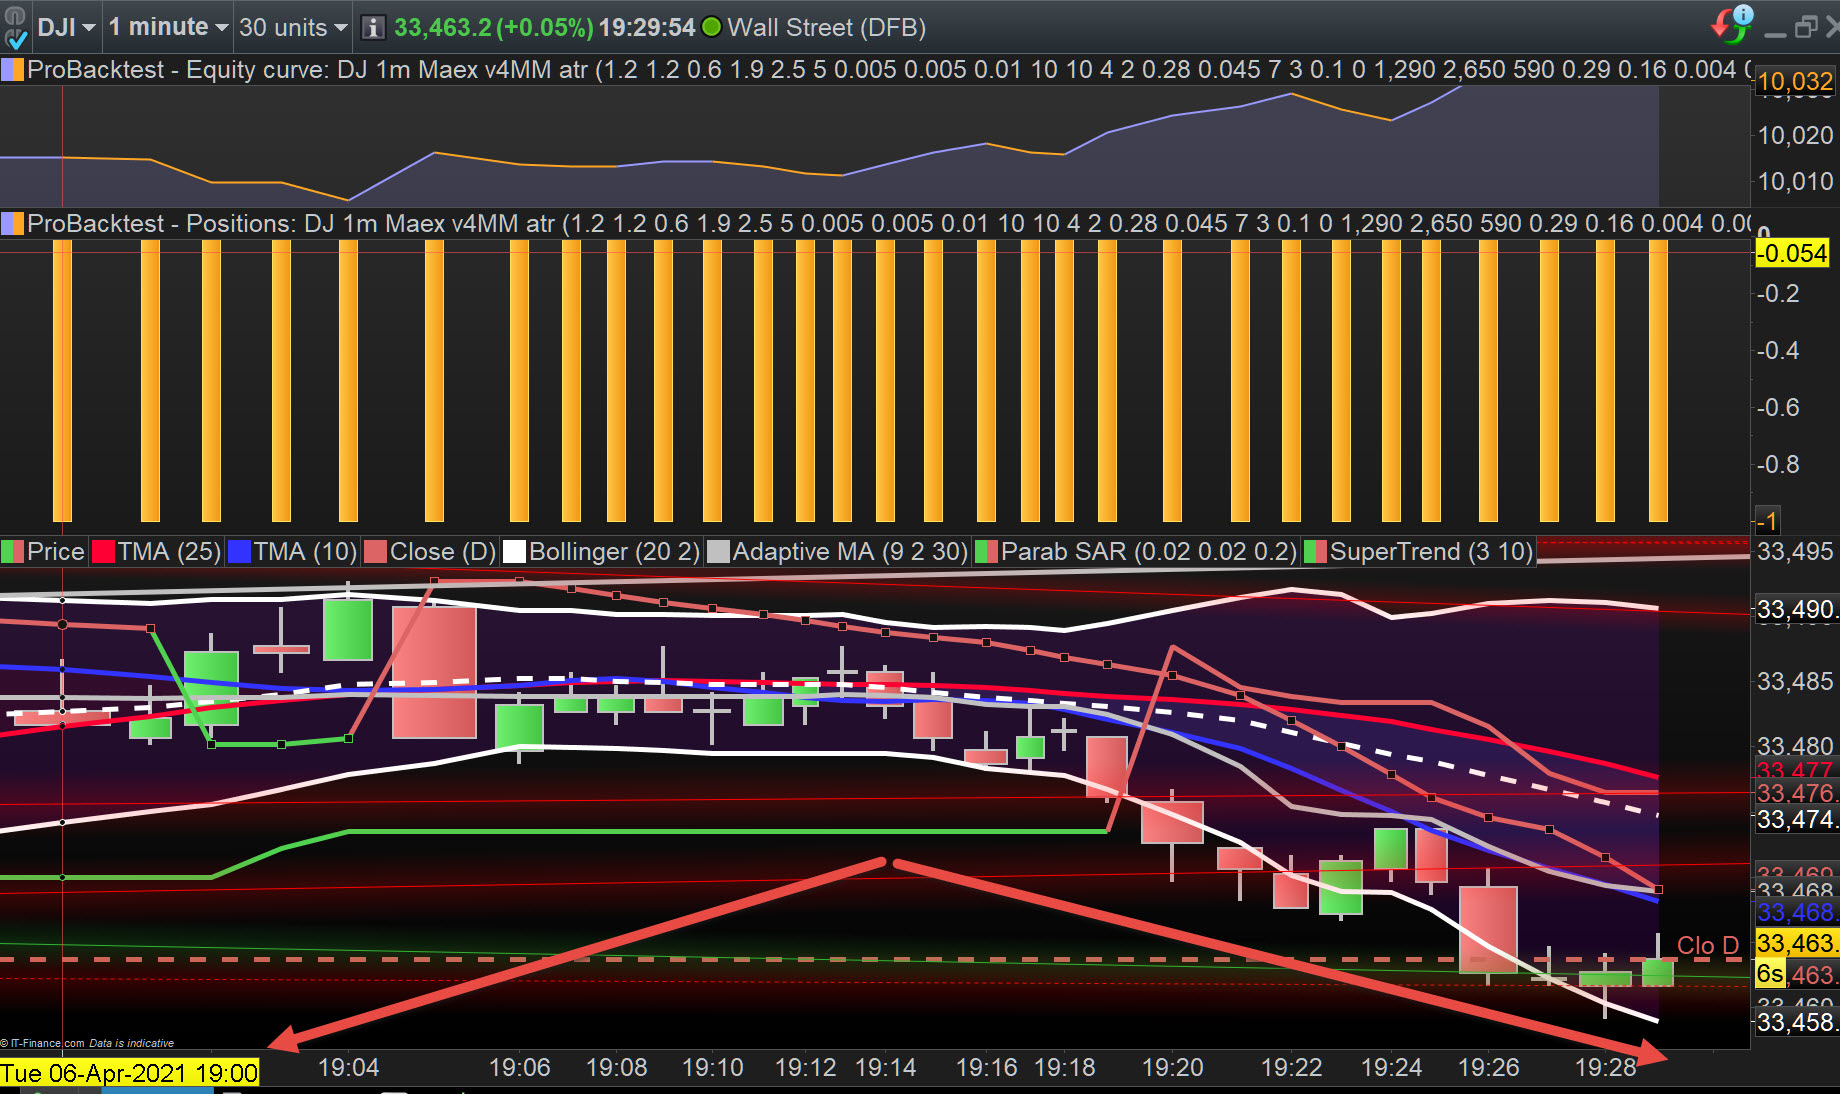Click the Clo D daily close line label
The height and width of the screenshot is (1094, 1840).
[x=1707, y=946]
